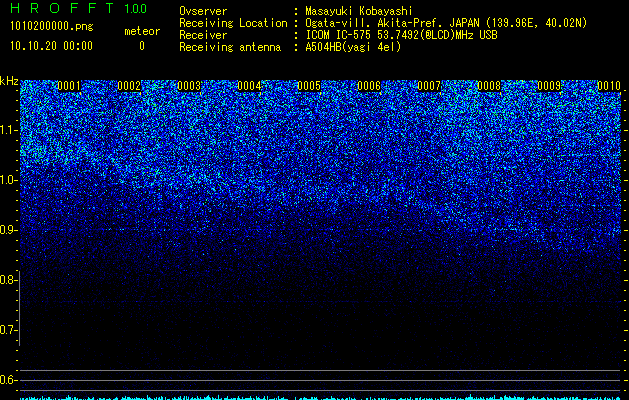Click the meteor count value 0
This screenshot has height=400, width=629.
pos(142,46)
